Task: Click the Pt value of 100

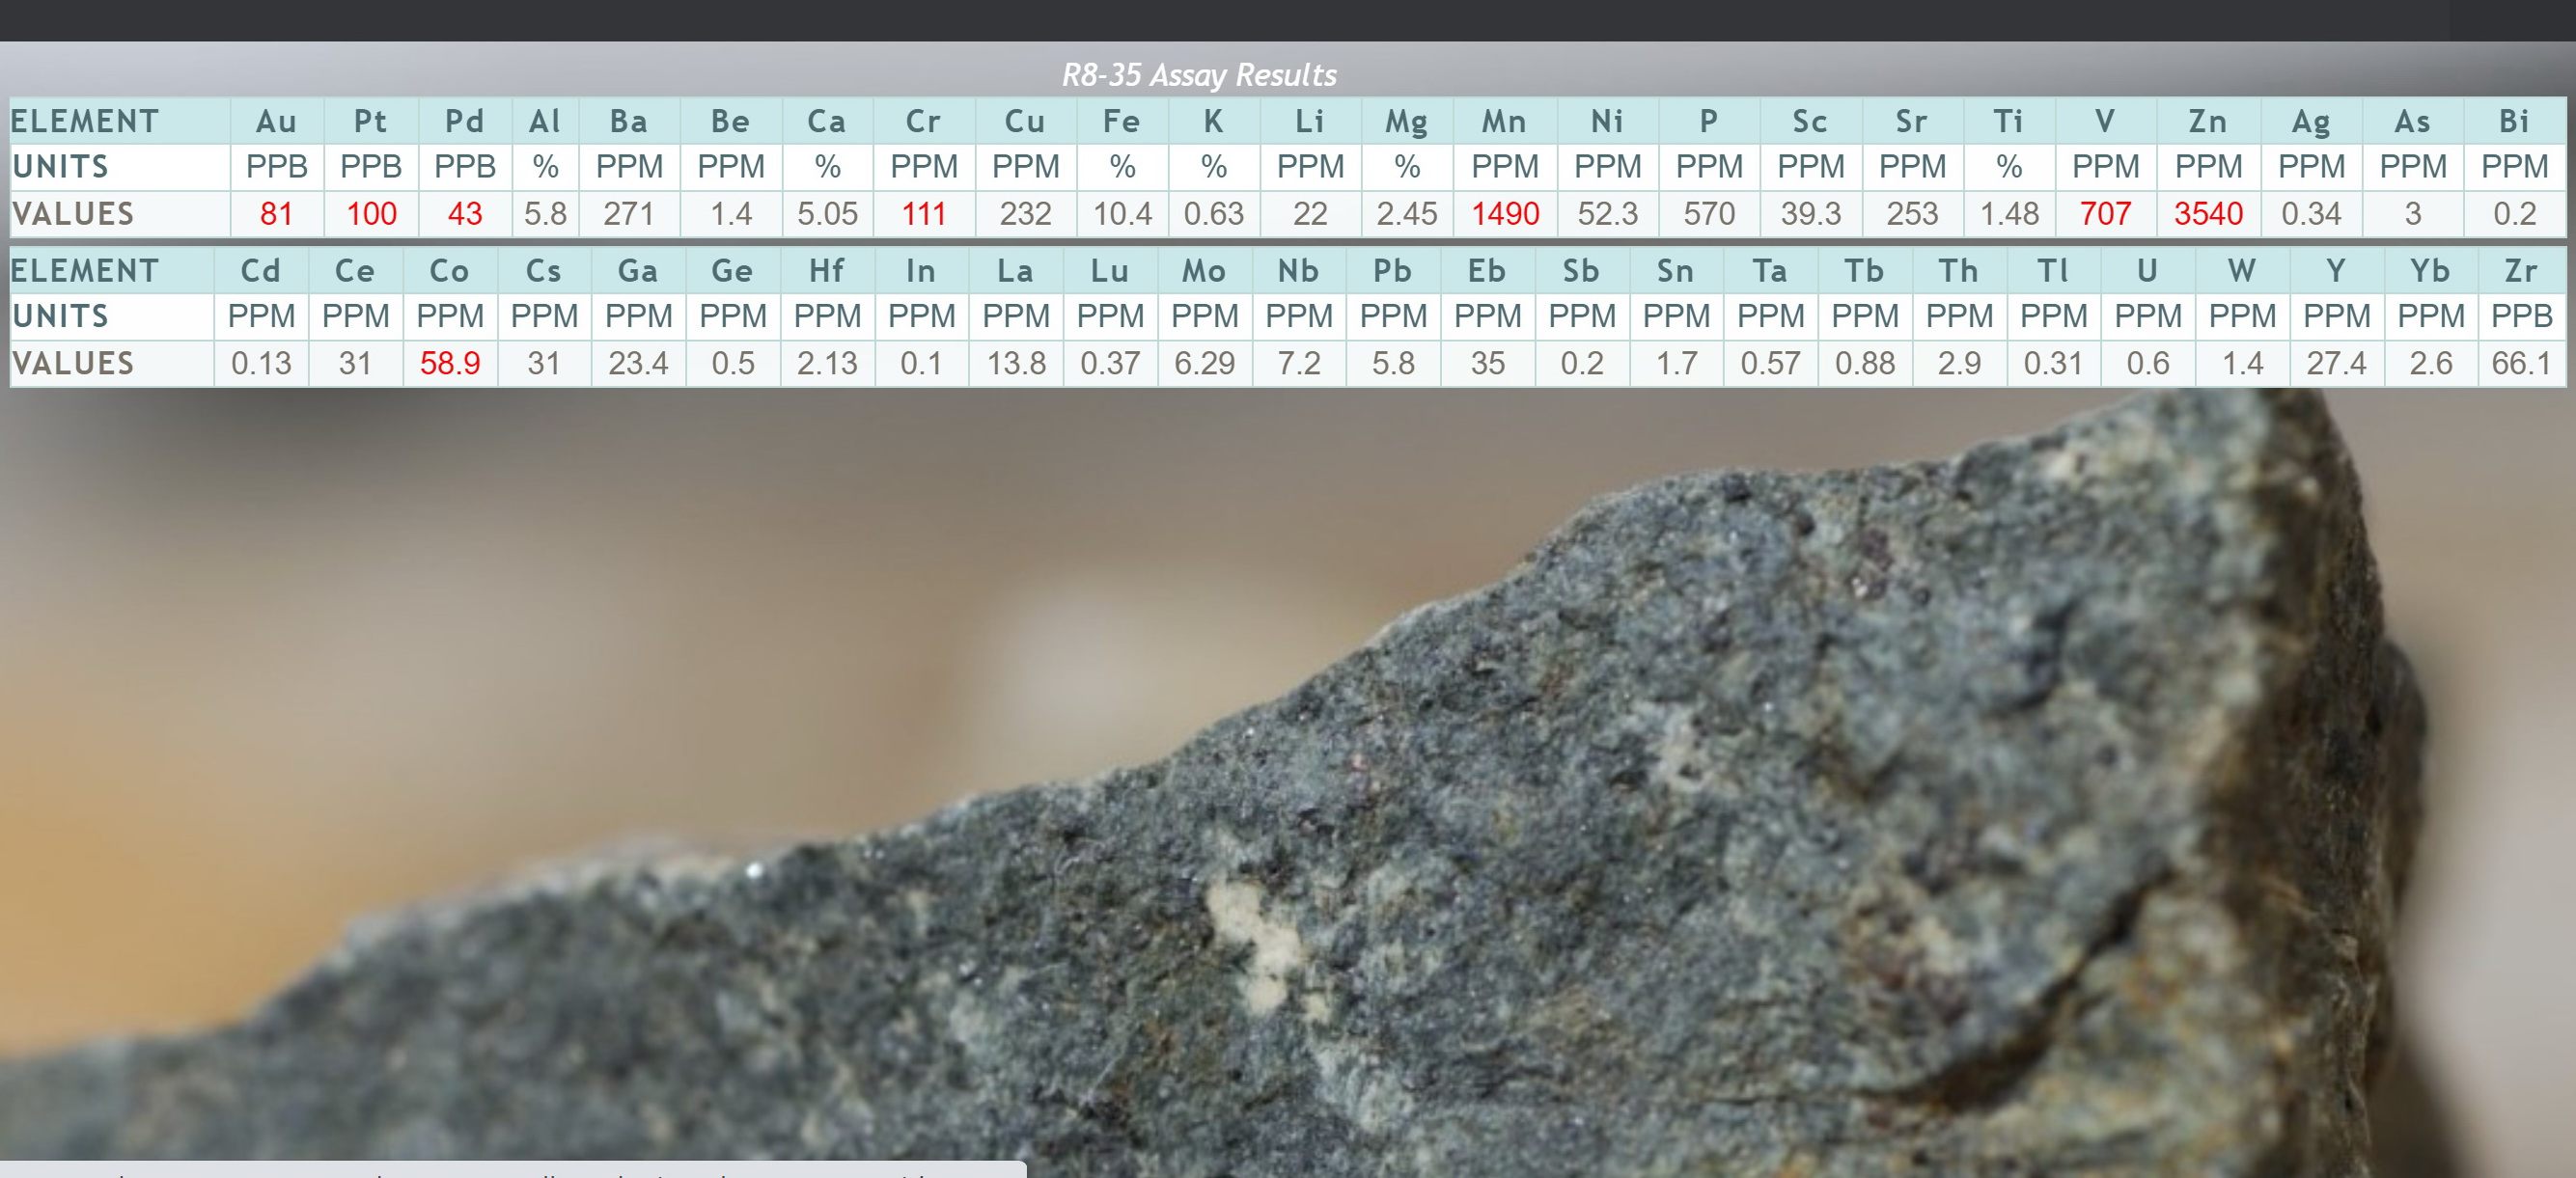Action: (371, 213)
